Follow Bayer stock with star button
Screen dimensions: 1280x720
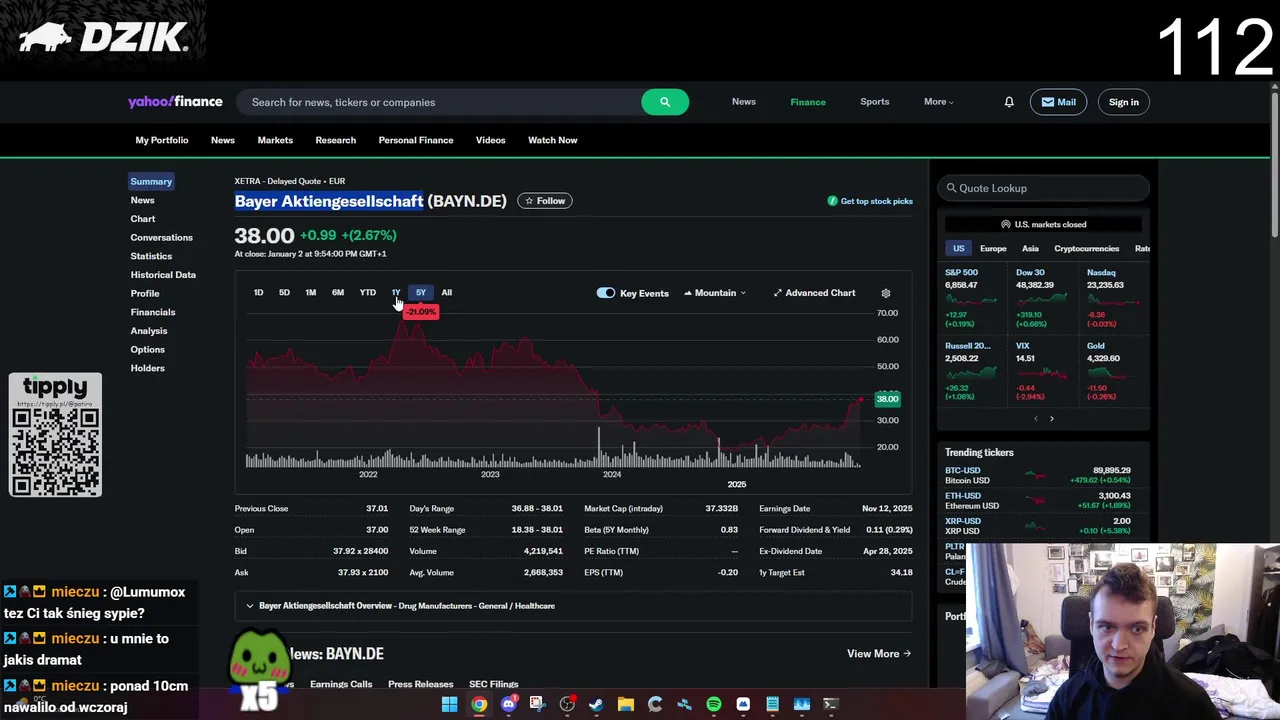545,201
